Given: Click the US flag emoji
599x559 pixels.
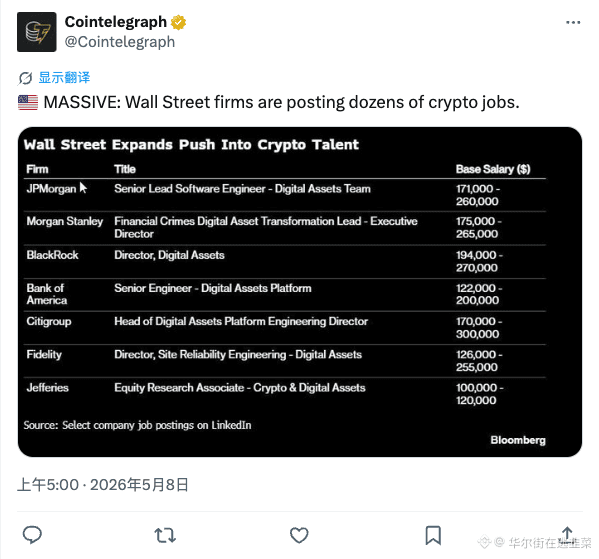Looking at the screenshot, I should pos(28,103).
